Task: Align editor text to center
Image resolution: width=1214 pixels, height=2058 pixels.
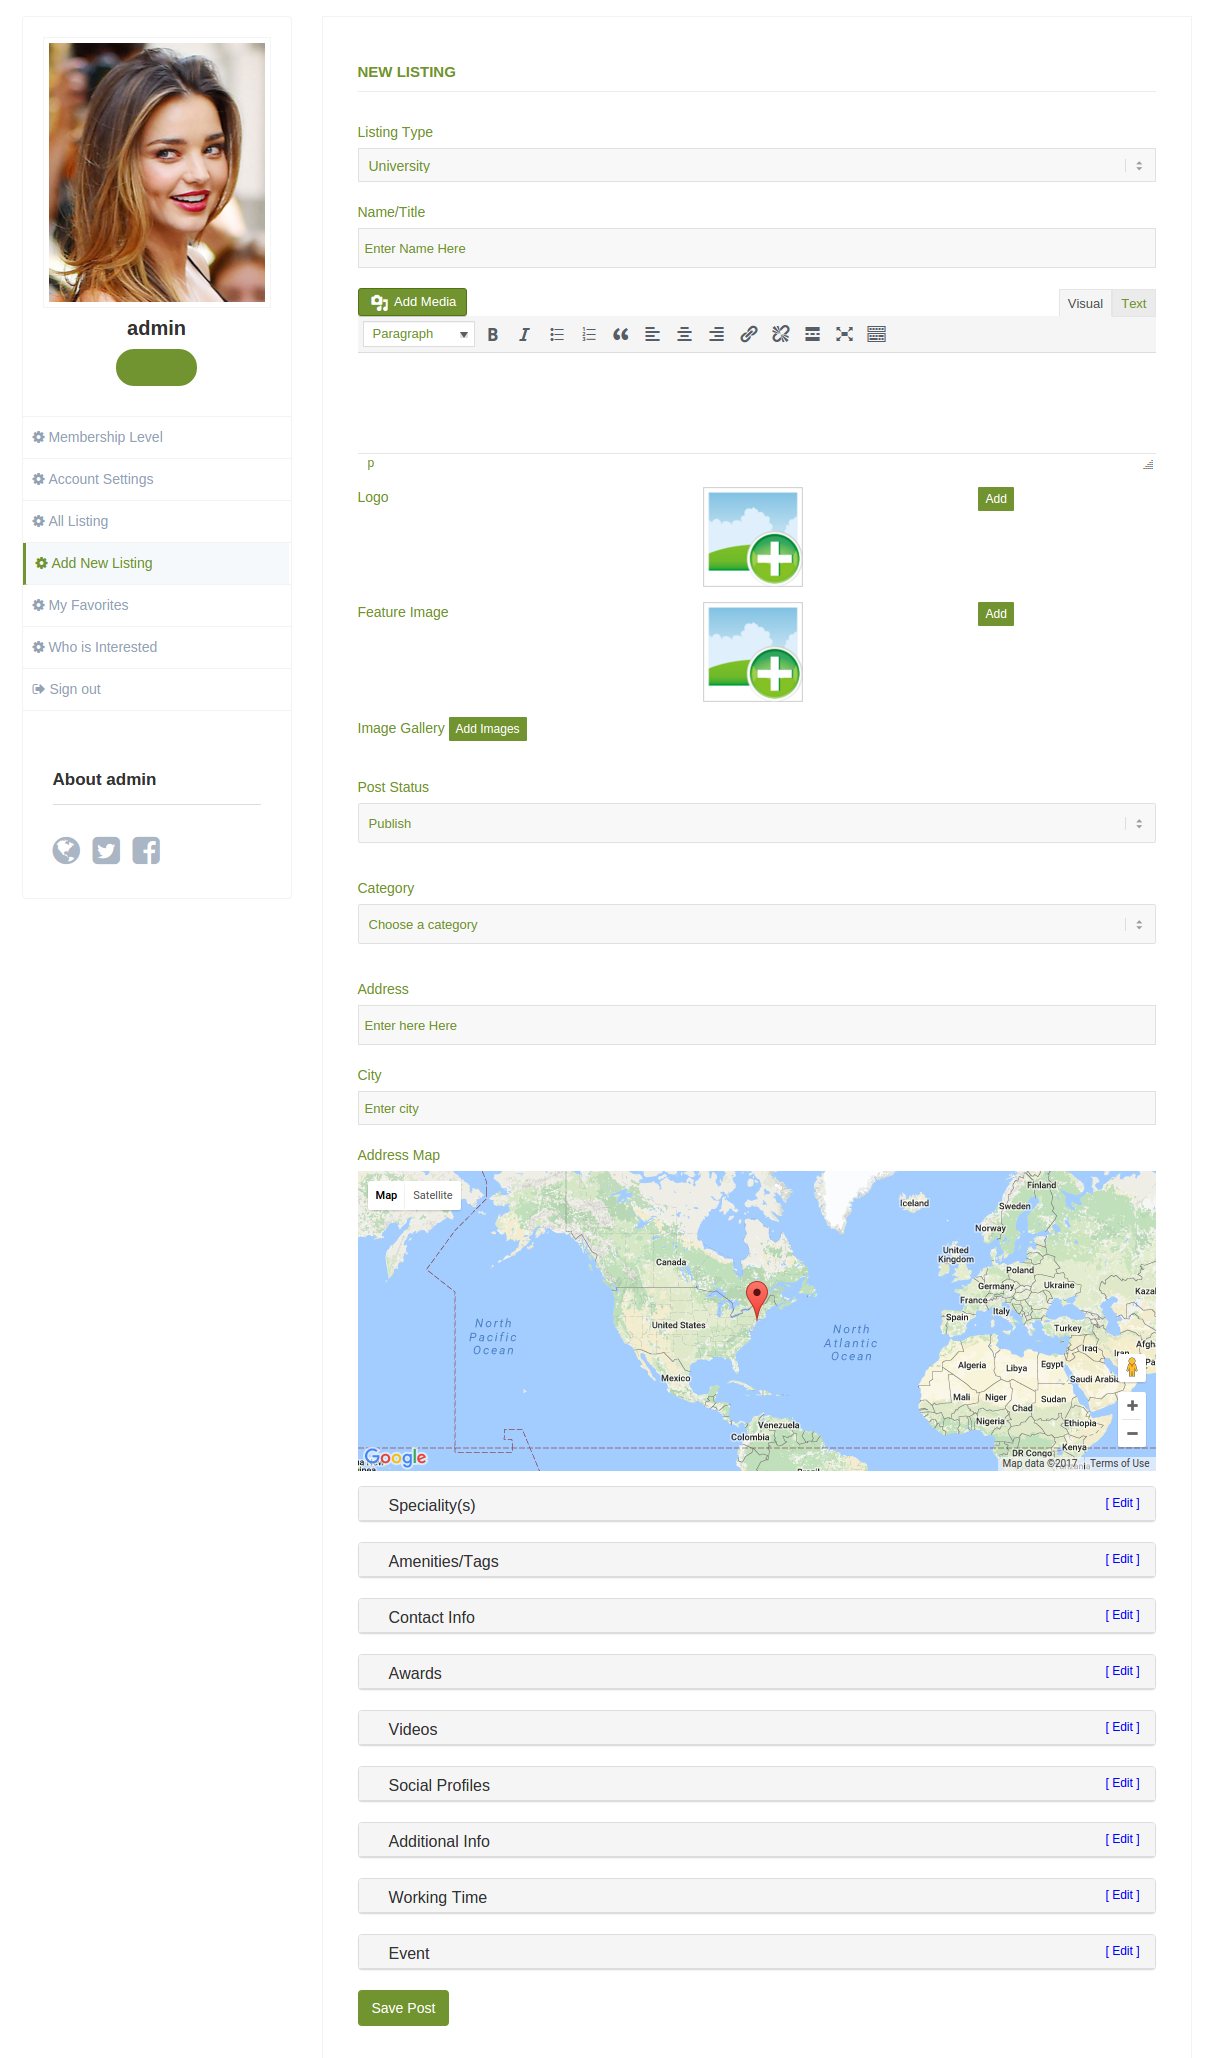Action: tap(684, 335)
